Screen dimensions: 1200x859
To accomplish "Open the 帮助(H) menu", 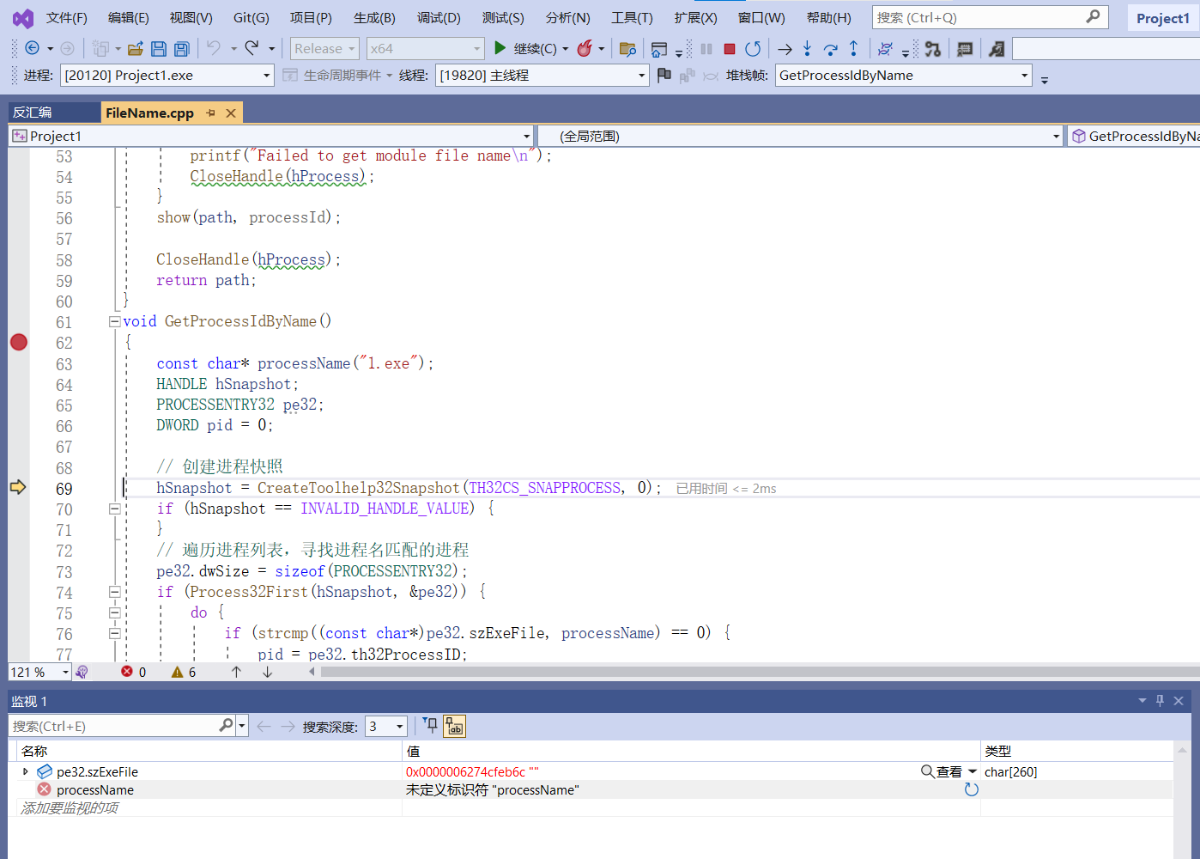I will (x=828, y=18).
